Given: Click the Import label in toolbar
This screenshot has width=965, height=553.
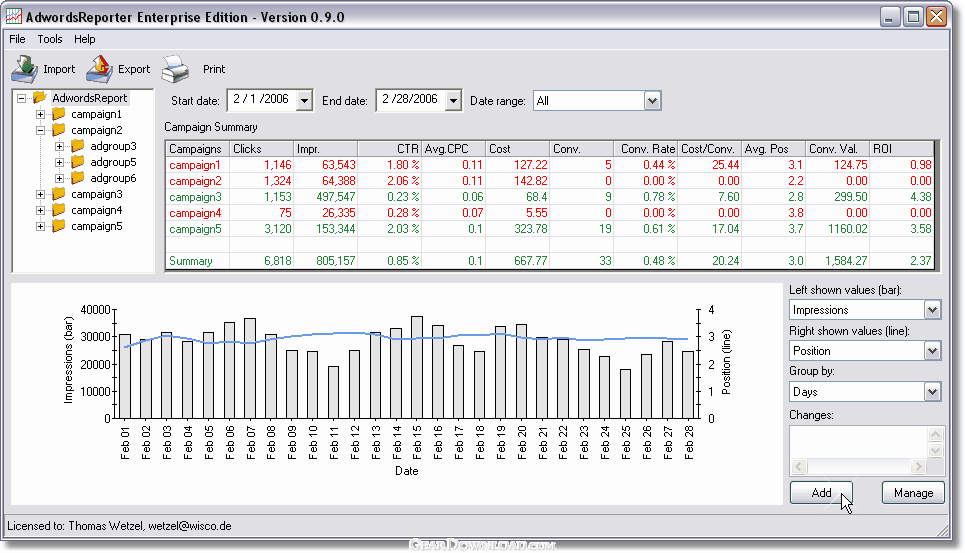Looking at the screenshot, I should pyautogui.click(x=59, y=69).
